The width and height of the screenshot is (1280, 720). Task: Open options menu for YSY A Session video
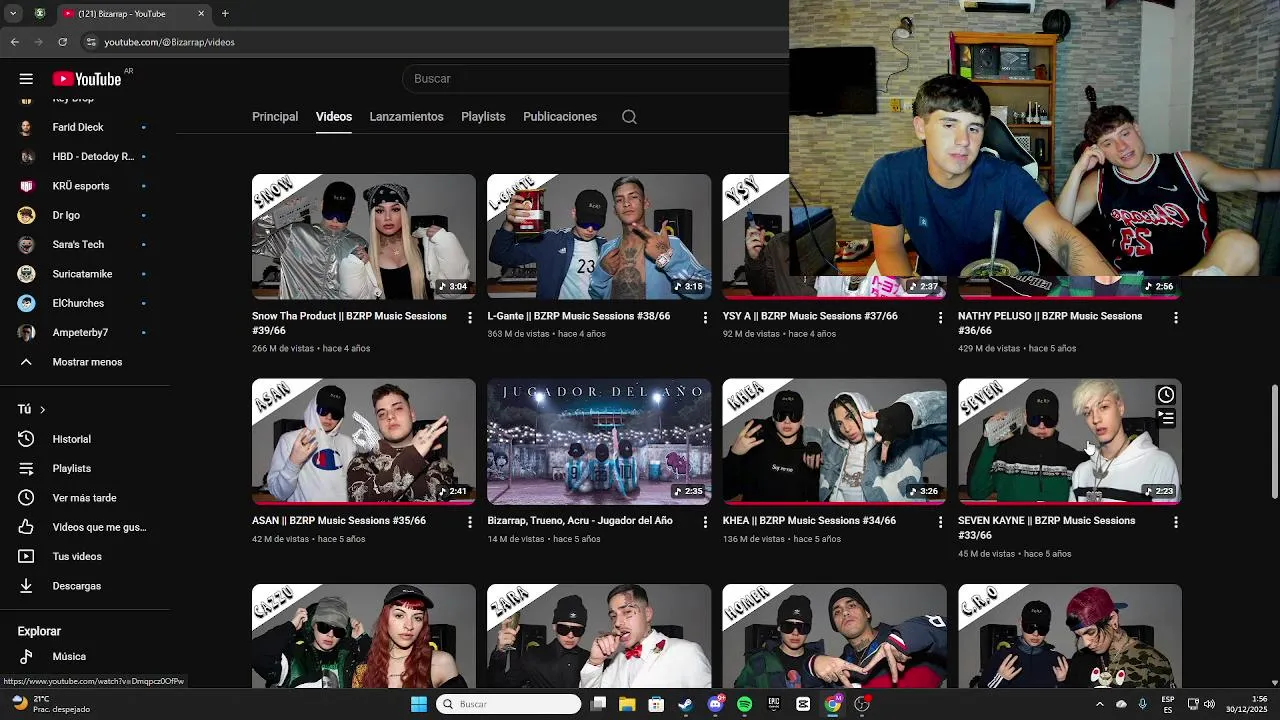[x=940, y=317]
